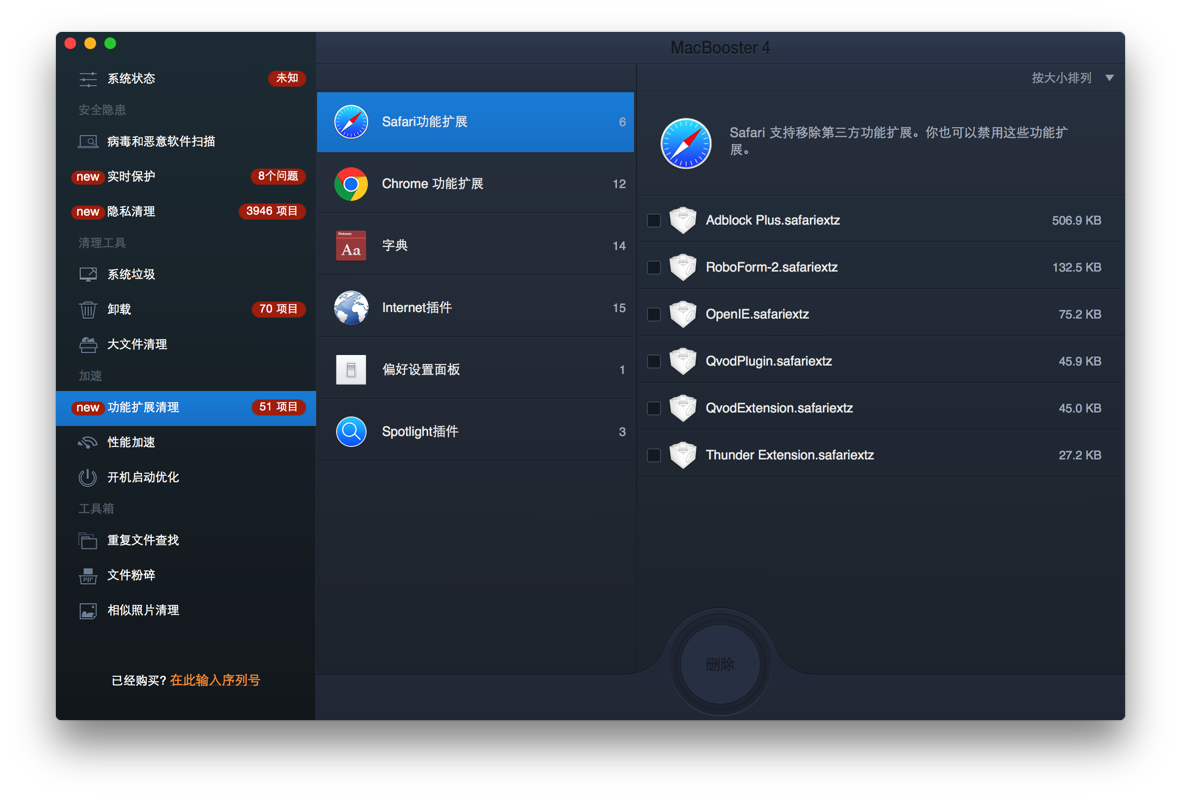1181x800 pixels.
Task: Enable the QvodExtension.safariextz checkbox
Action: (654, 408)
